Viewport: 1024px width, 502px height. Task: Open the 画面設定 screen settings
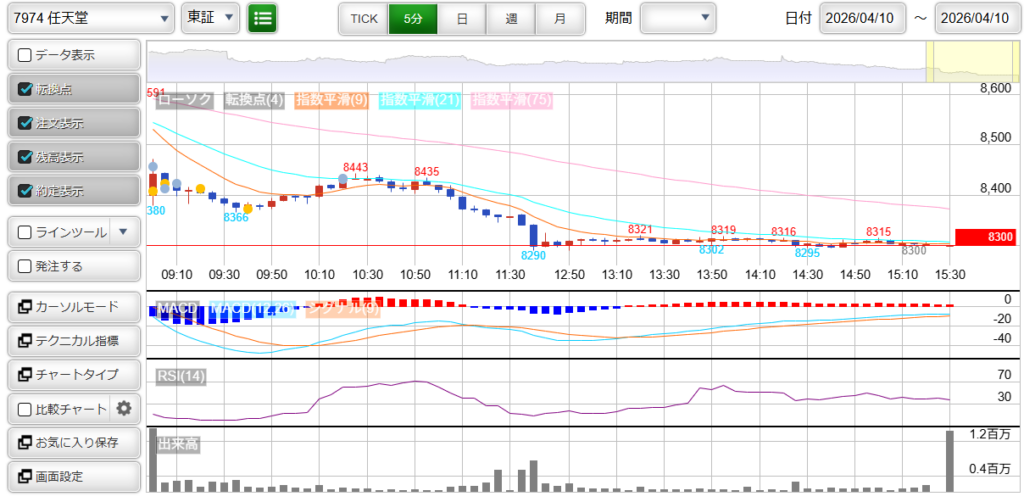73,476
